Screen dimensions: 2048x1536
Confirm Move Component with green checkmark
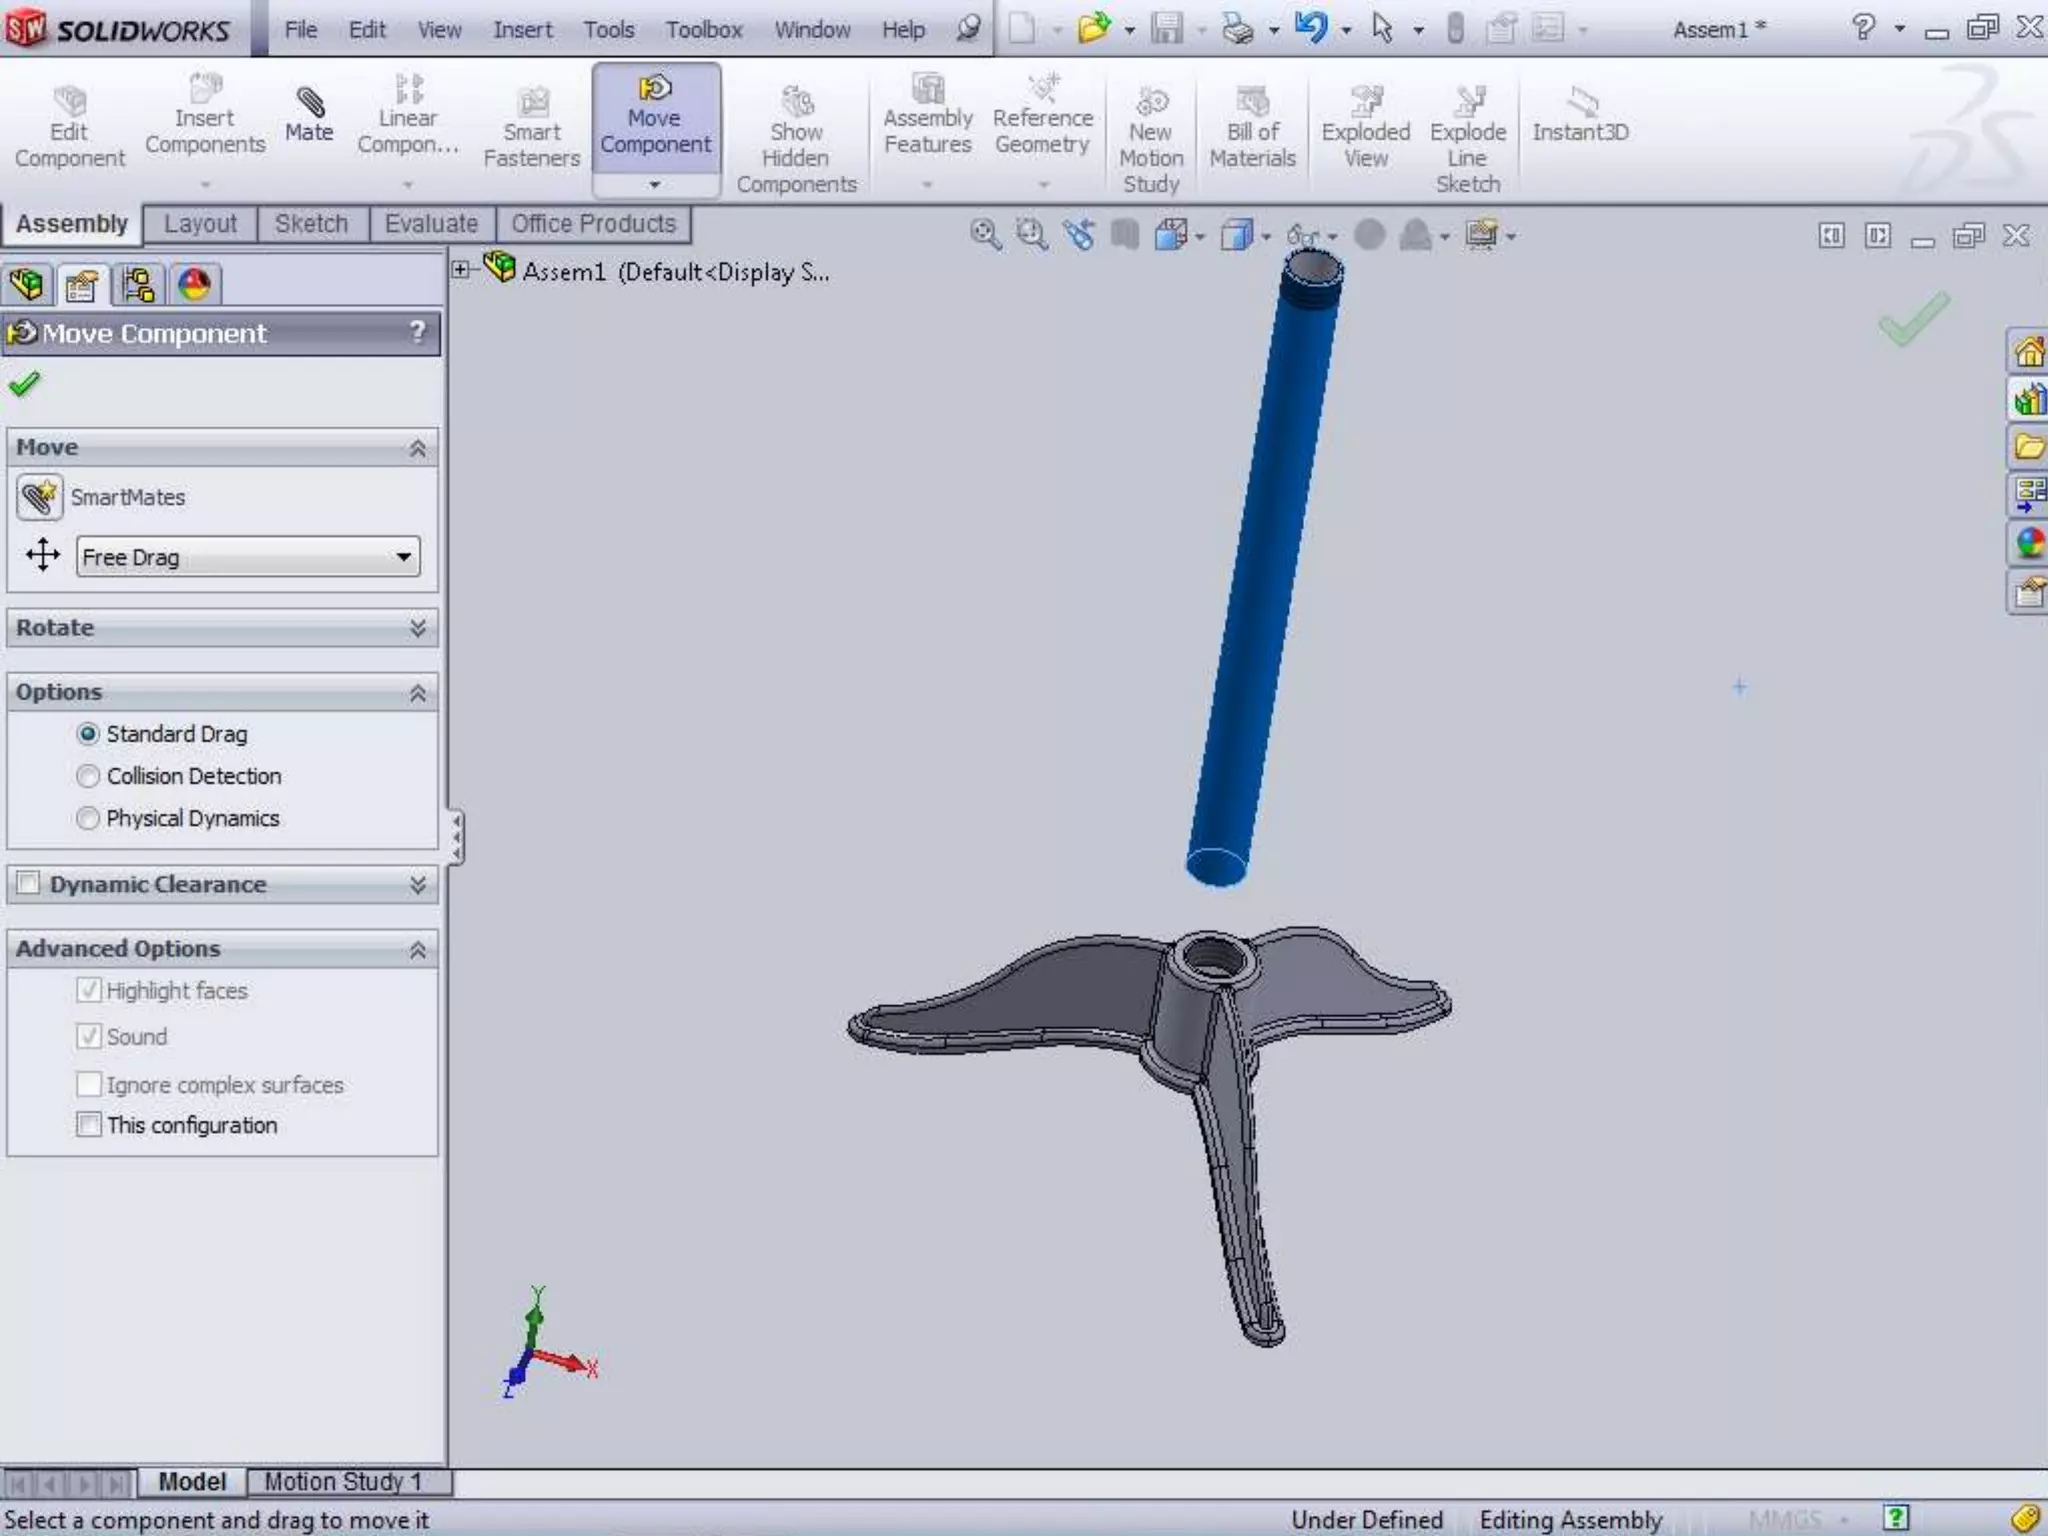tap(24, 384)
